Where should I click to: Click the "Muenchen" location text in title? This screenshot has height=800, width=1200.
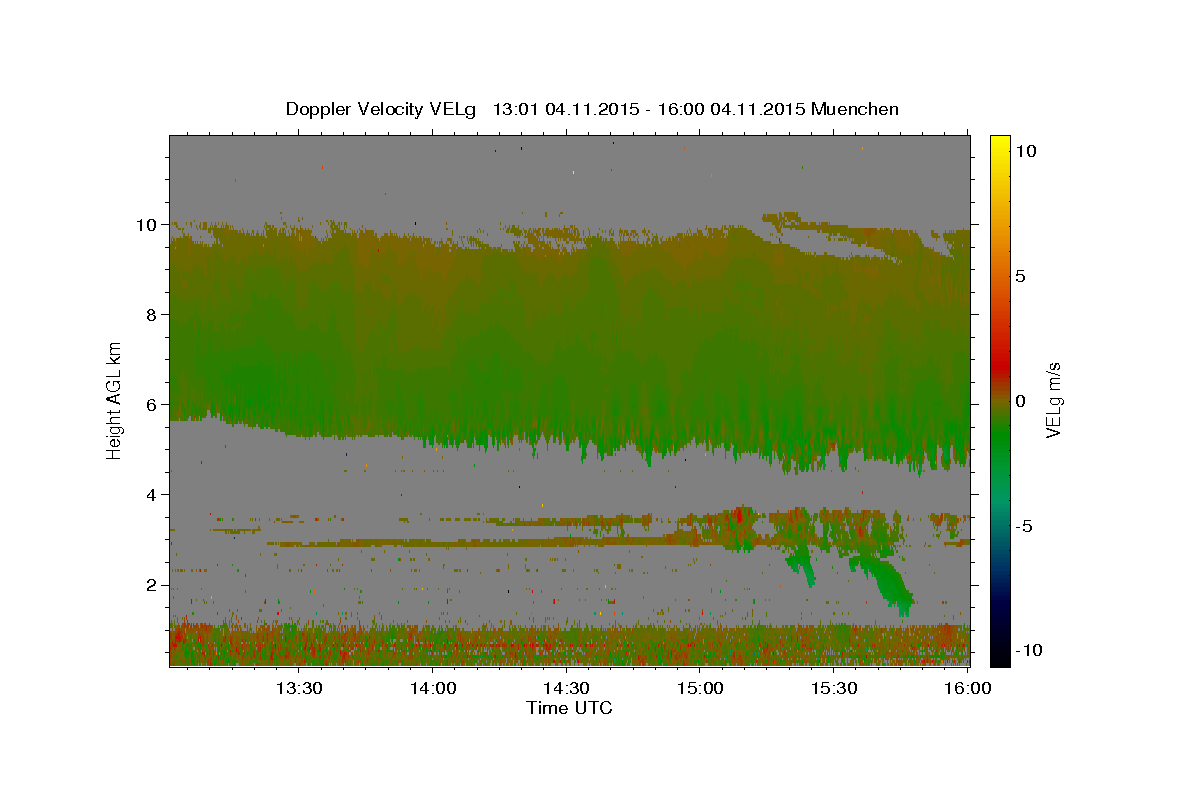tap(856, 109)
